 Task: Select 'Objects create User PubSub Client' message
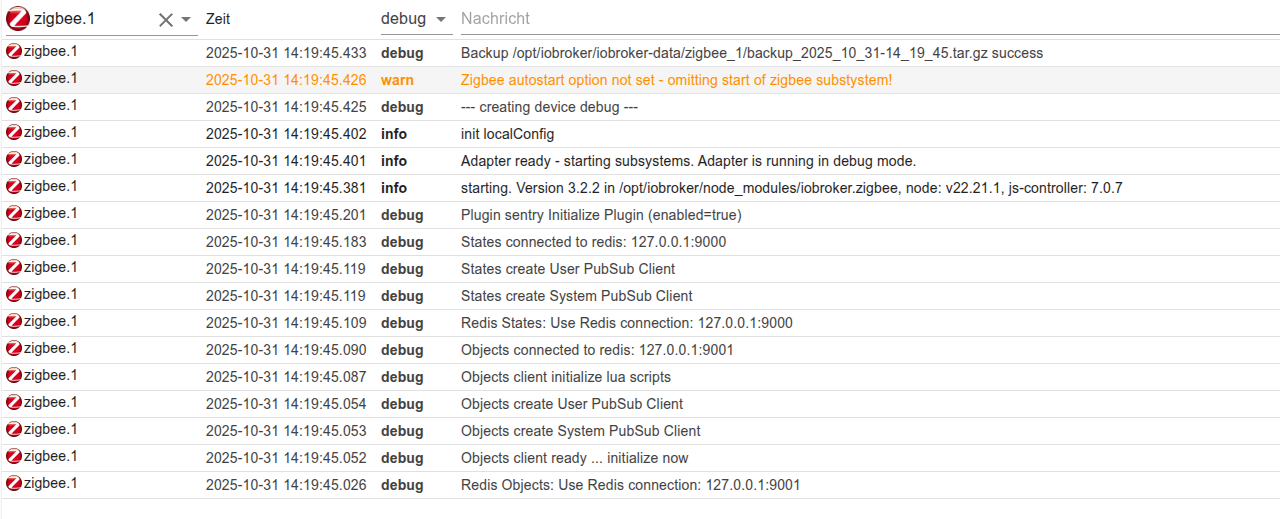[x=572, y=404]
